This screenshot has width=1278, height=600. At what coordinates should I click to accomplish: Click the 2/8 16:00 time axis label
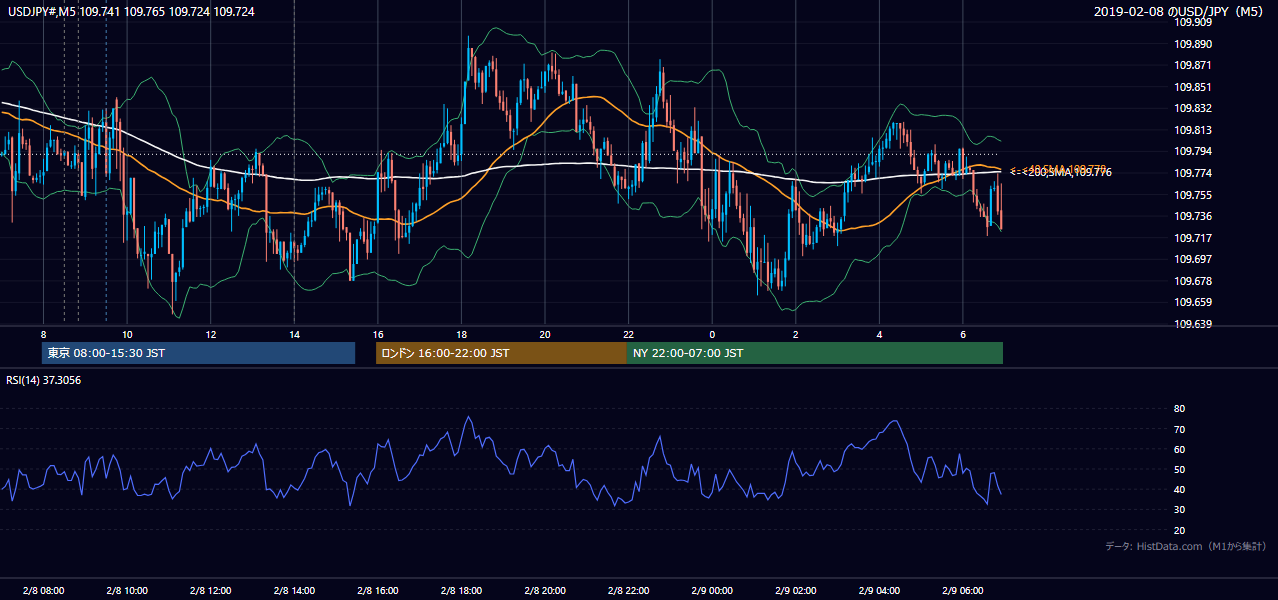click(378, 591)
